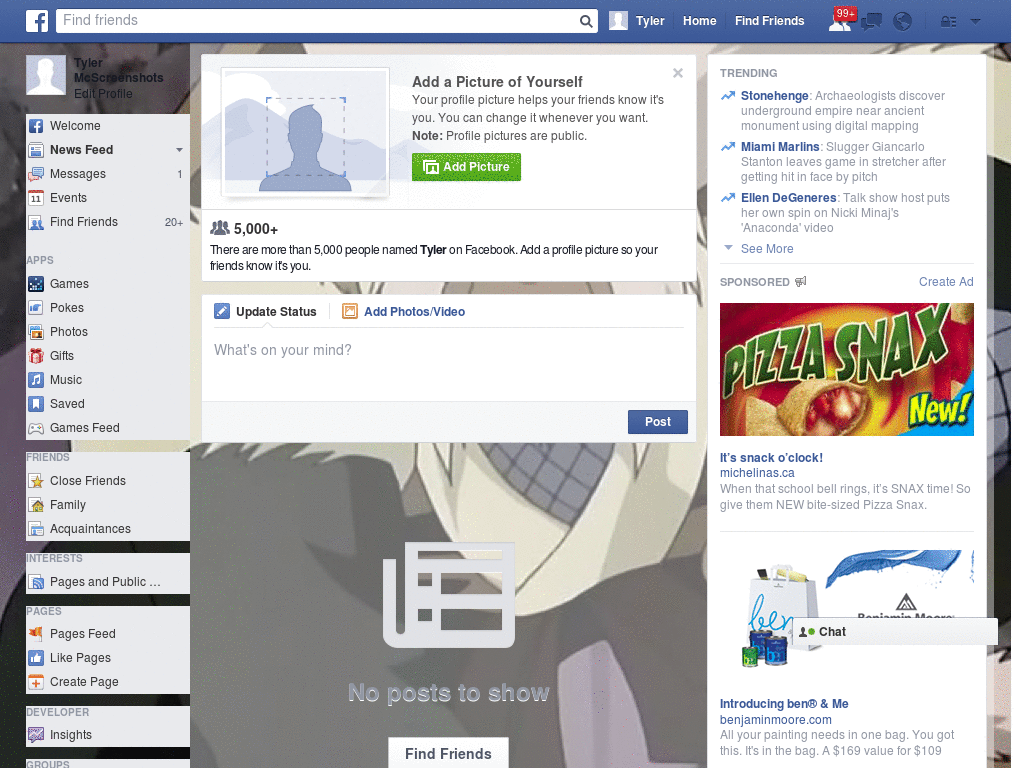Click Tyler profile thumbnail in top bar
Image resolution: width=1024 pixels, height=768 pixels.
pos(618,21)
